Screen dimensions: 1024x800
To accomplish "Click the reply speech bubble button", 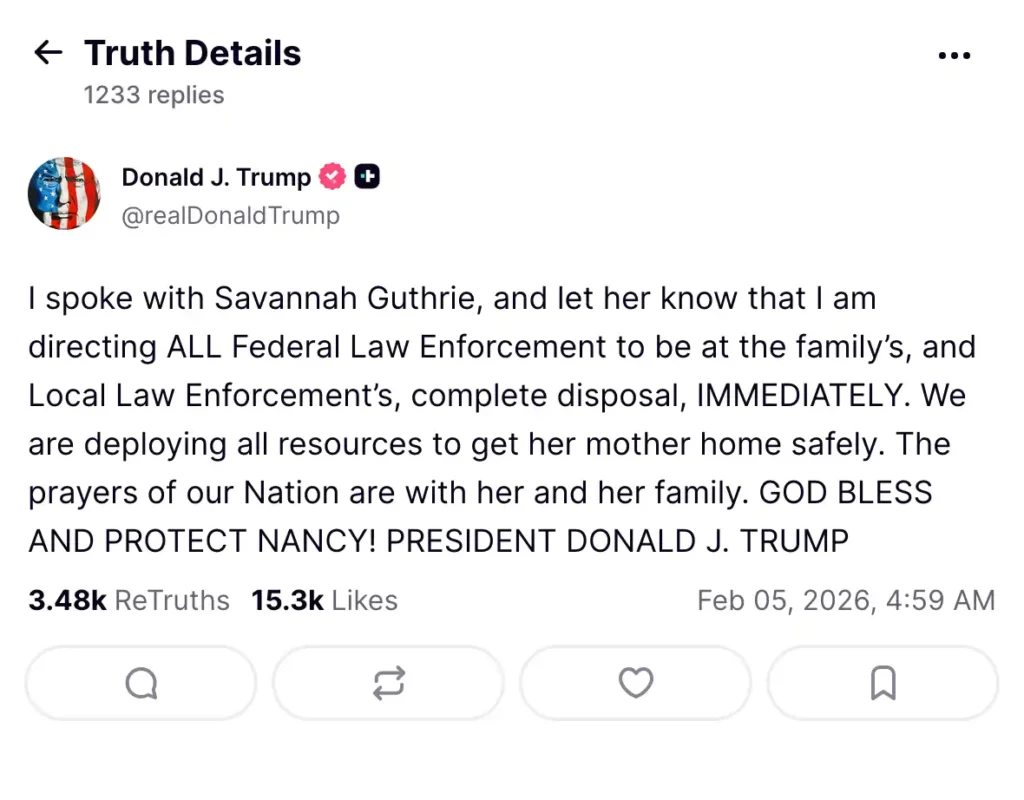I will pyautogui.click(x=141, y=683).
